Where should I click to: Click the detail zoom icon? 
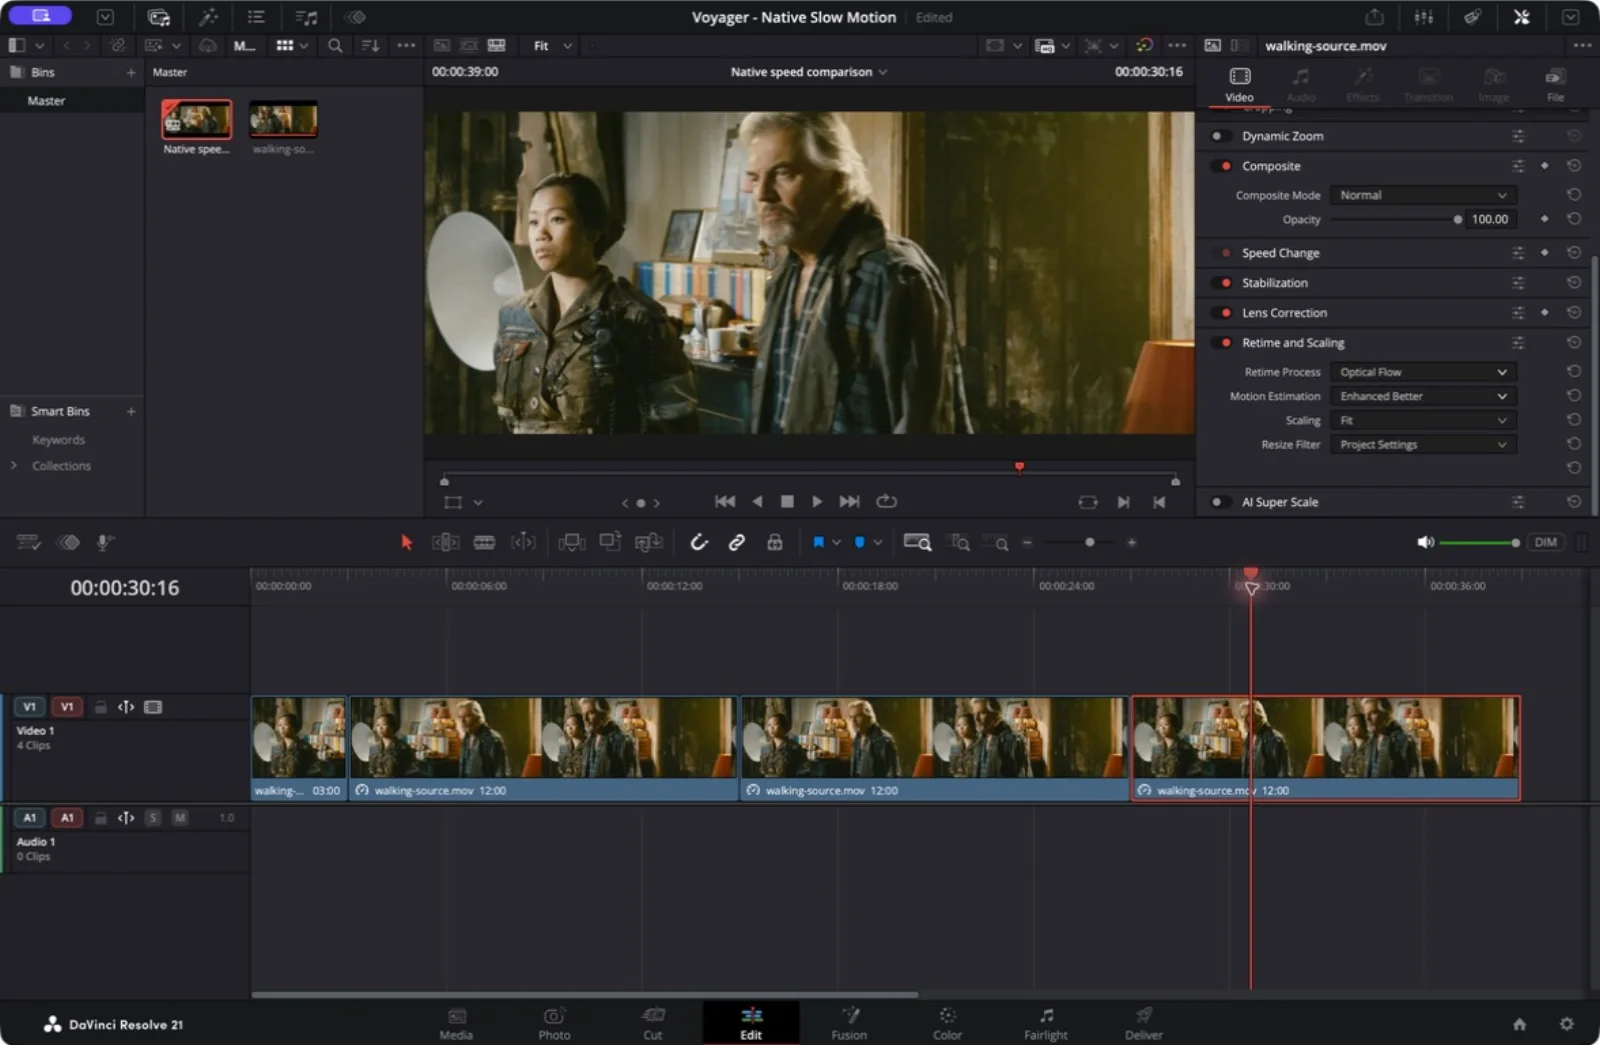960,542
